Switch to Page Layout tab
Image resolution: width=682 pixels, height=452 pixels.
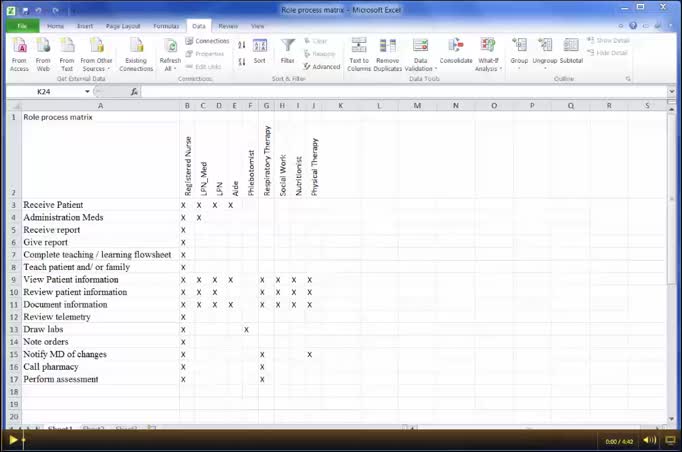123,26
